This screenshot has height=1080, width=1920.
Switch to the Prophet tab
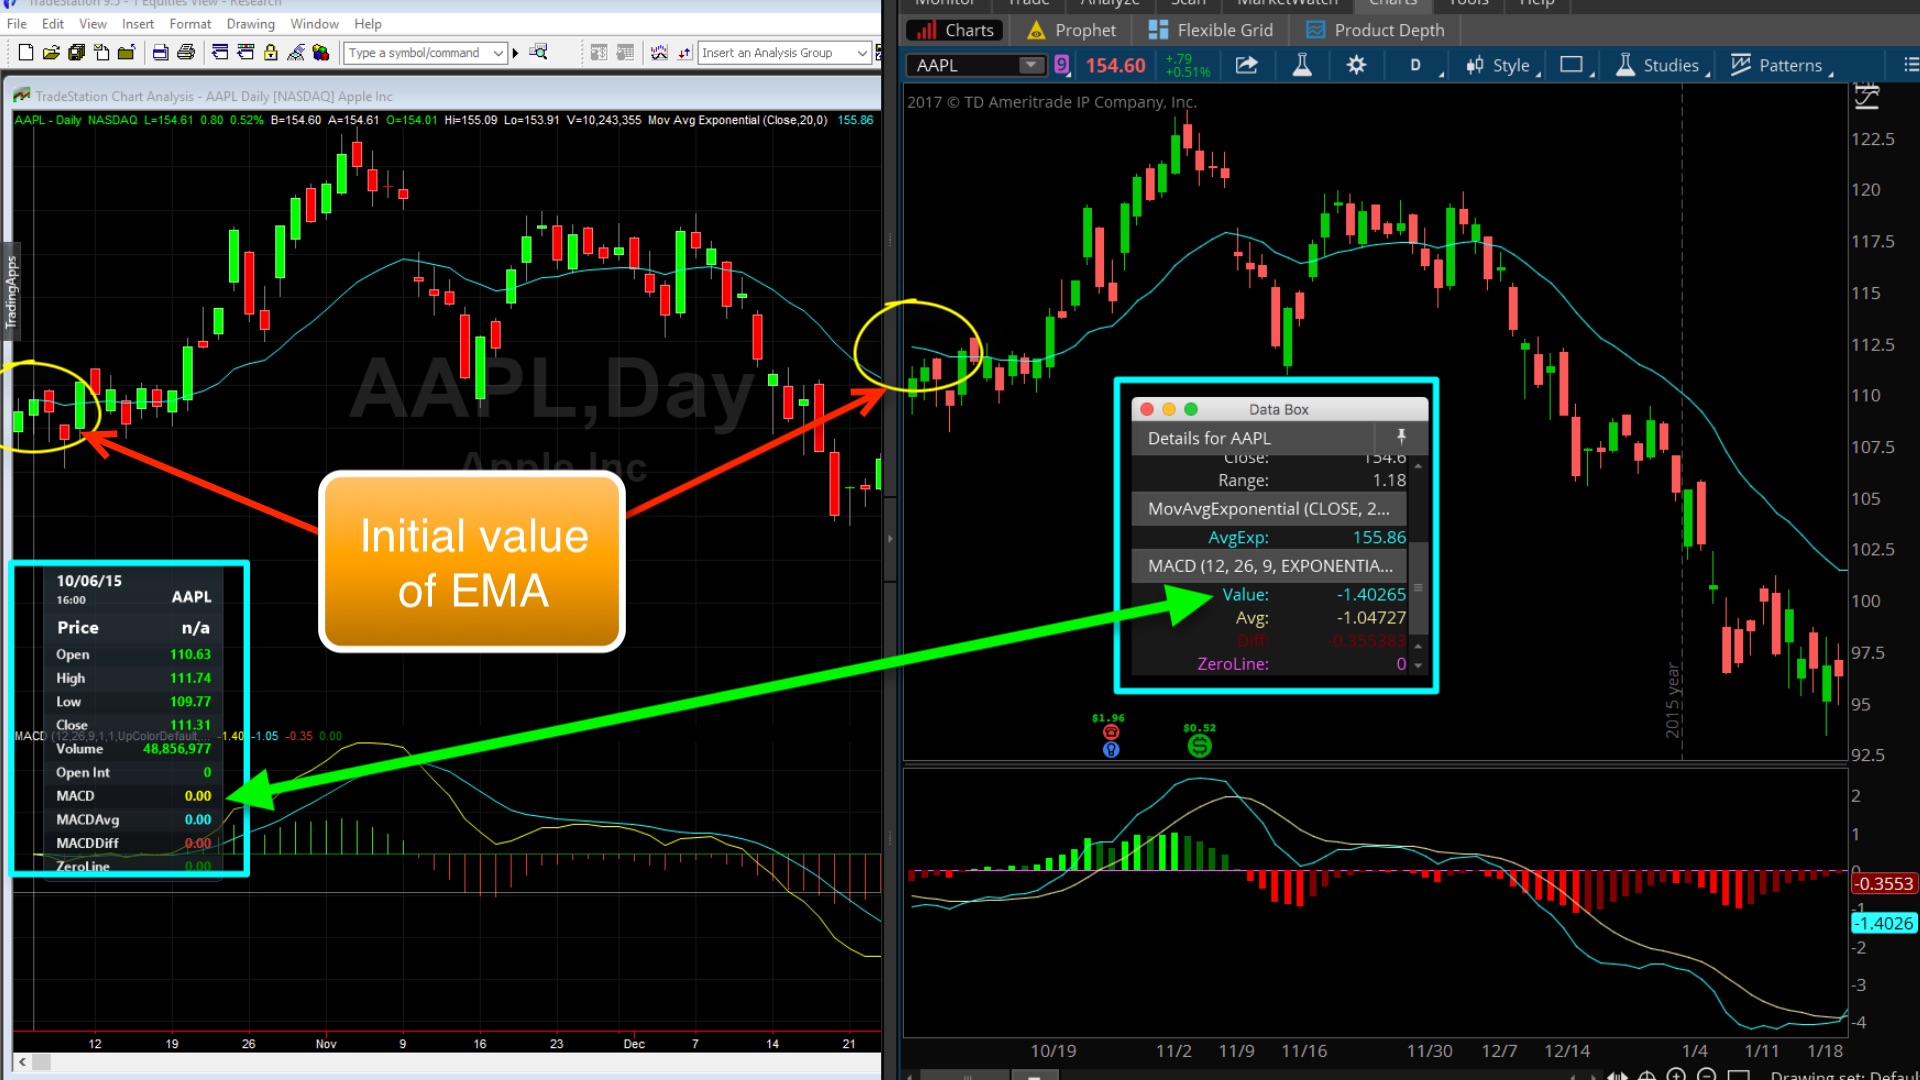pos(1071,30)
